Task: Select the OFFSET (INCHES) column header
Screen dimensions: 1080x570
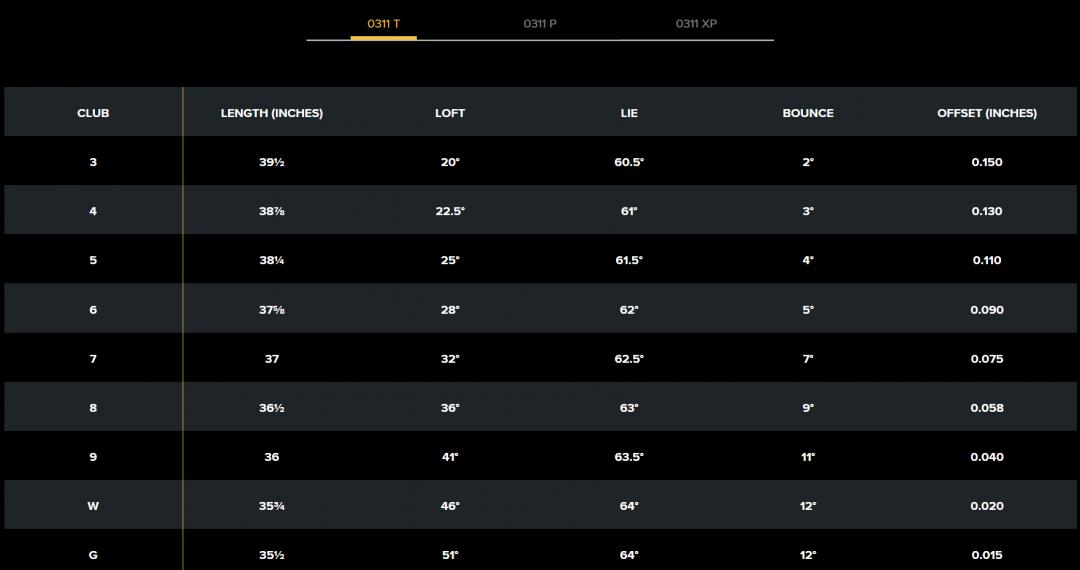Action: 987,113
